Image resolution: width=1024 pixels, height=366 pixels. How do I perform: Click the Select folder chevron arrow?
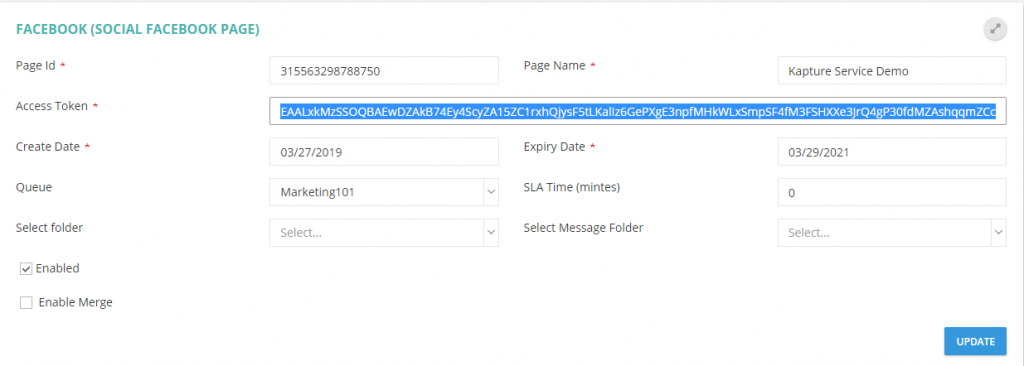click(x=491, y=233)
